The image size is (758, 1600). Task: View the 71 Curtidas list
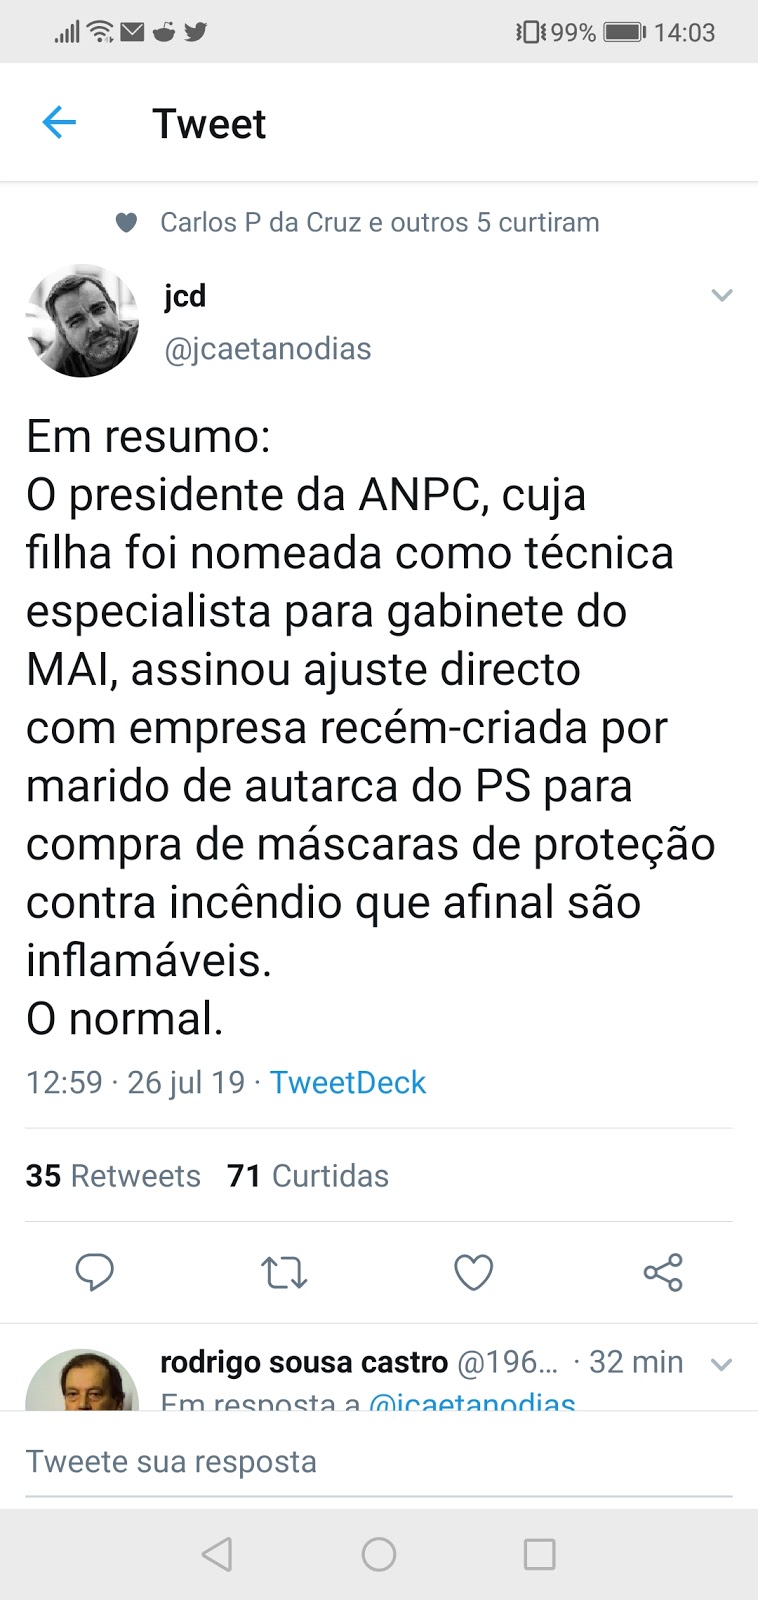[308, 1175]
